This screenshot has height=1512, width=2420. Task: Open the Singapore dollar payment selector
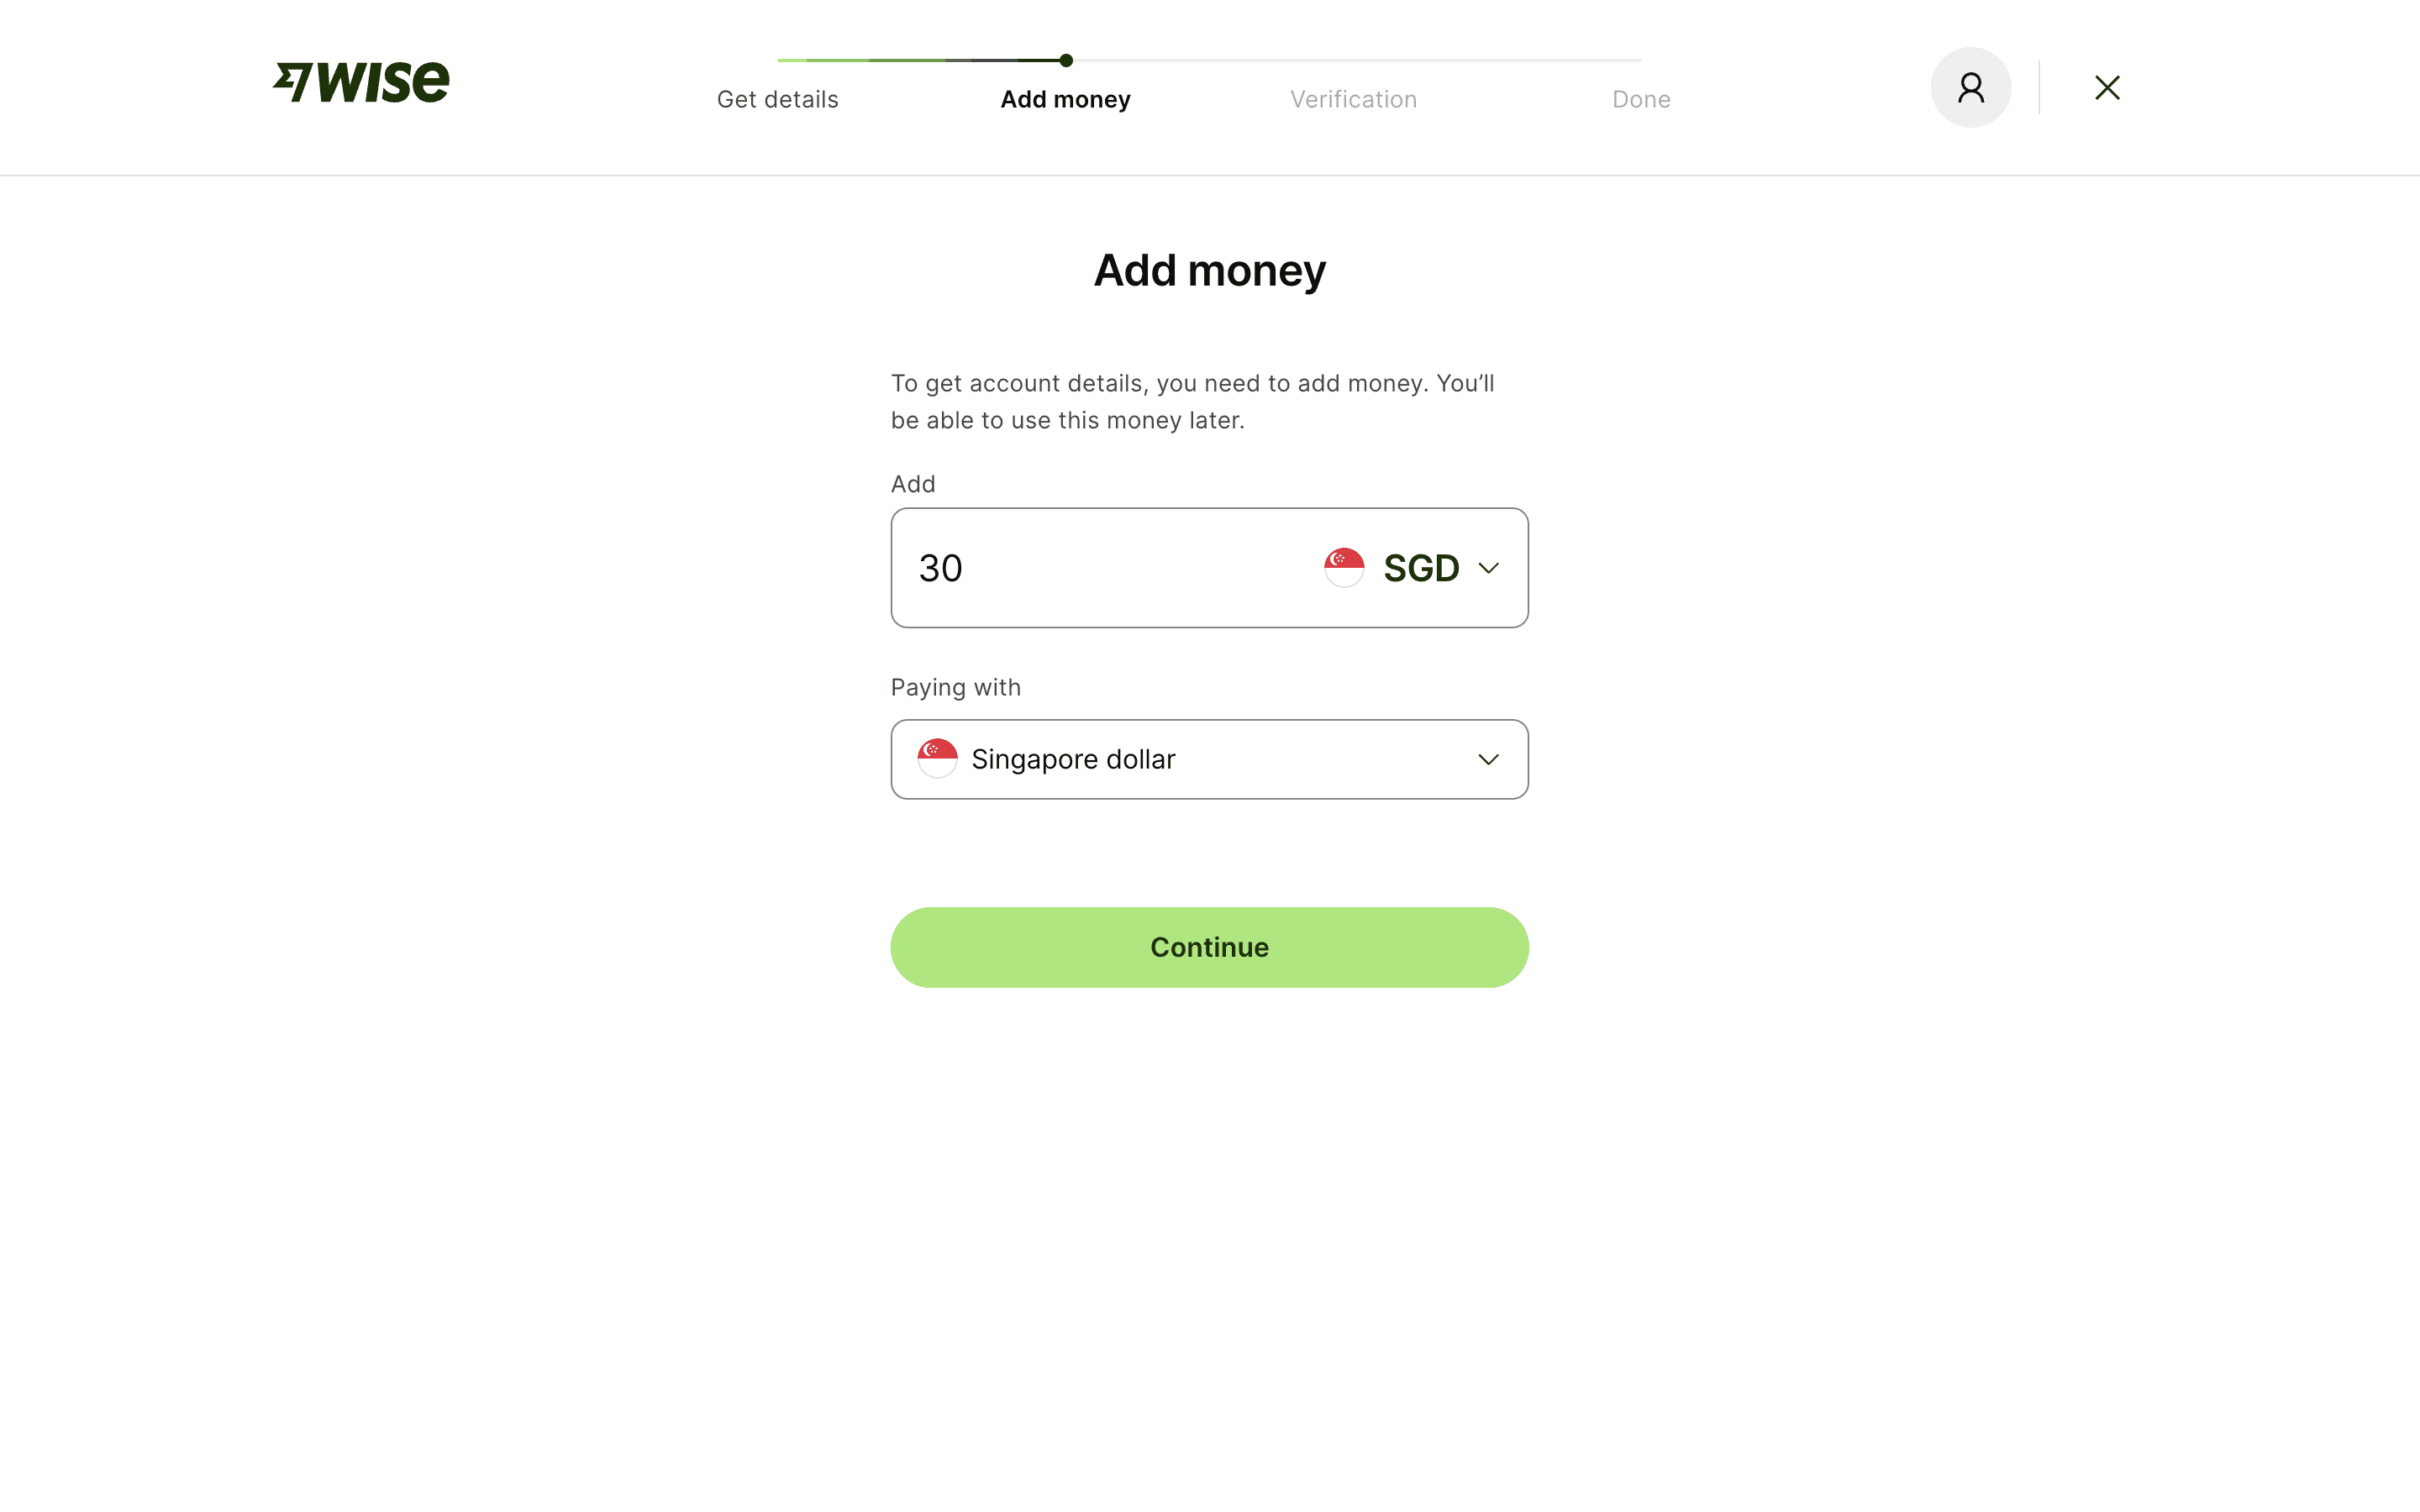pos(1208,760)
